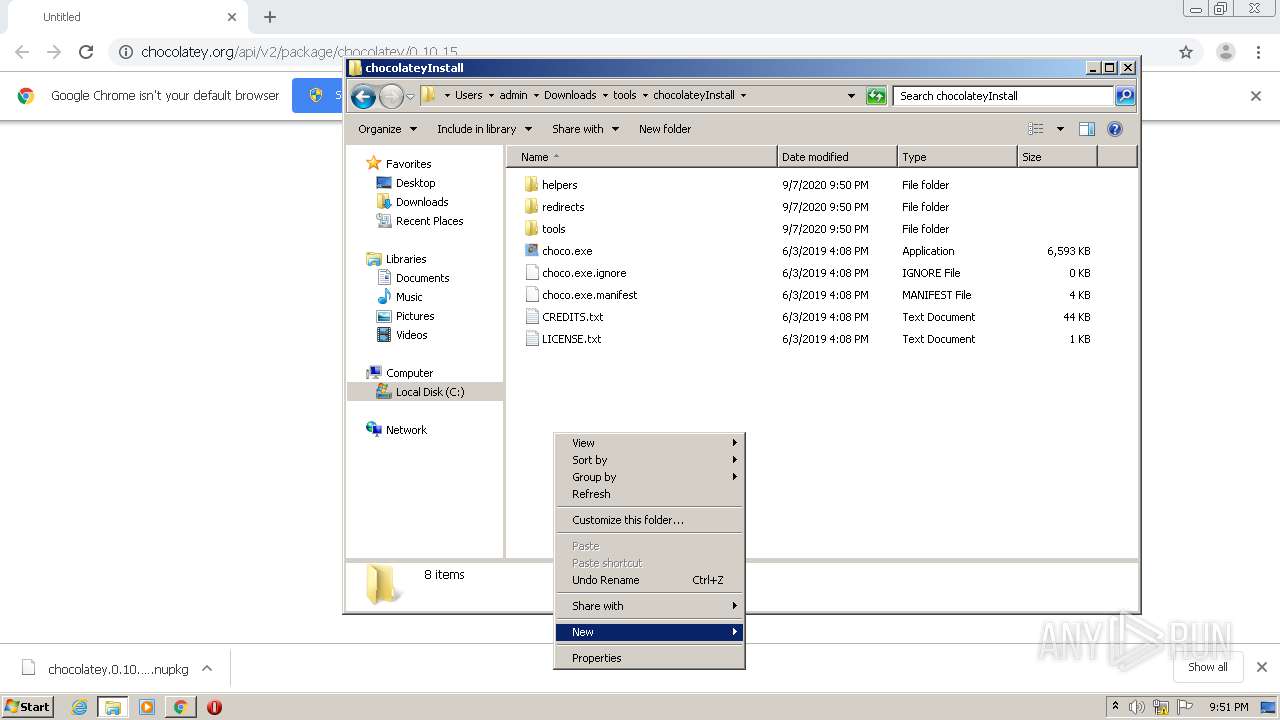Click the change view icon in Explorer

click(x=1036, y=129)
